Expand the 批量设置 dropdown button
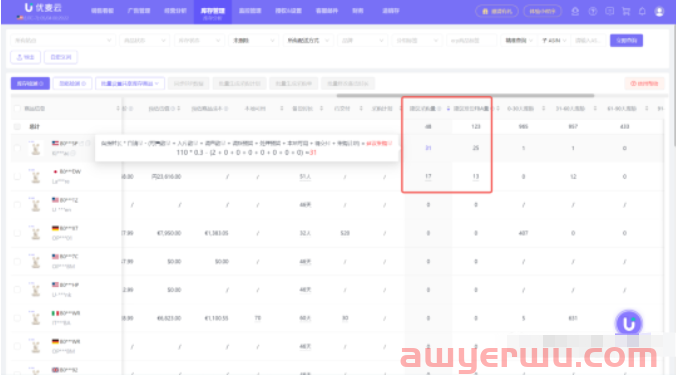The height and width of the screenshot is (387, 676). (x=130, y=83)
